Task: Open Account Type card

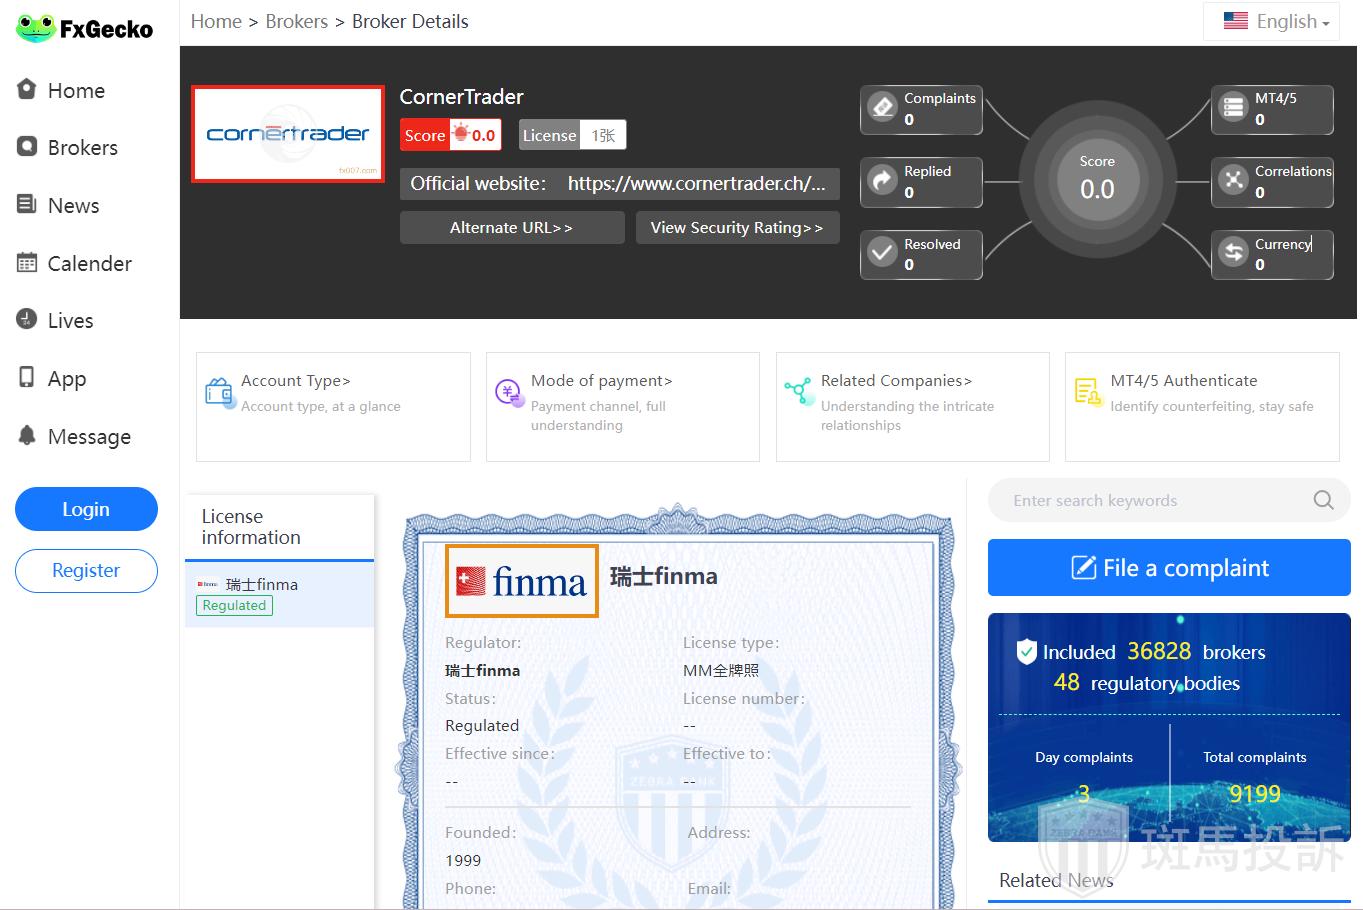Action: (332, 406)
